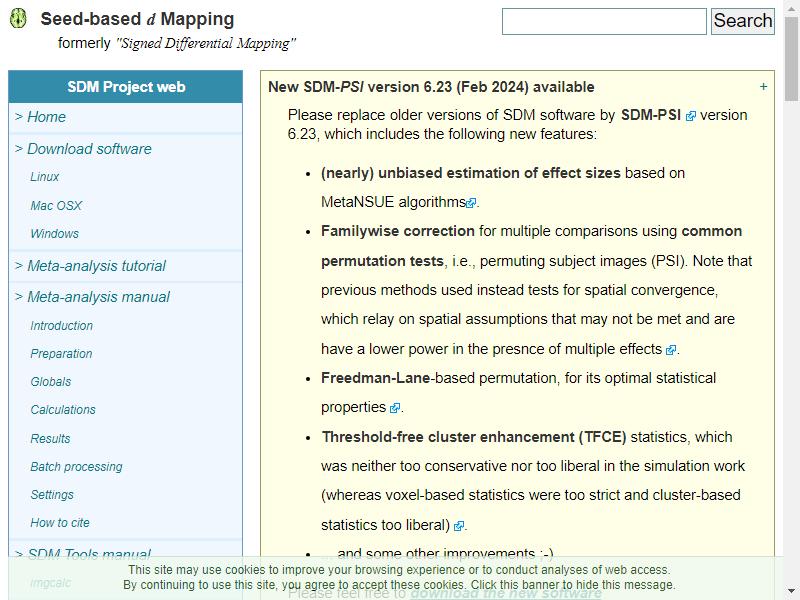
Task: Click 'Freedman-Lane' bold text
Action: [x=376, y=378]
